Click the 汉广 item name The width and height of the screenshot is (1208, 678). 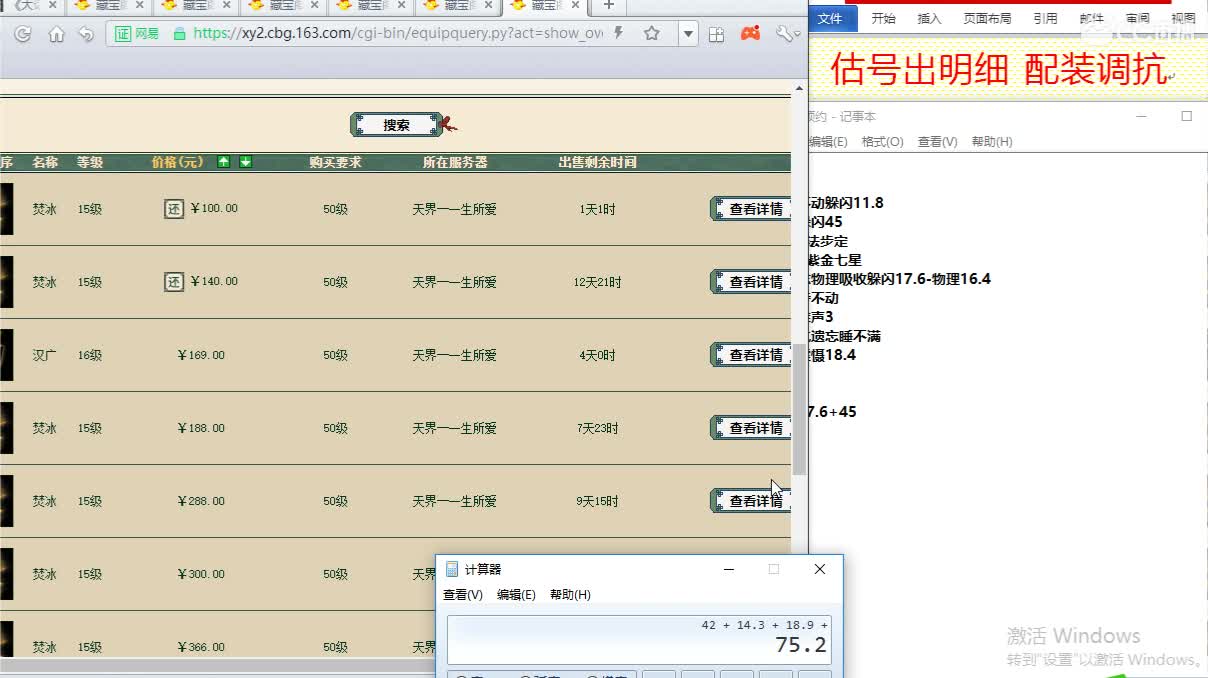(x=44, y=355)
